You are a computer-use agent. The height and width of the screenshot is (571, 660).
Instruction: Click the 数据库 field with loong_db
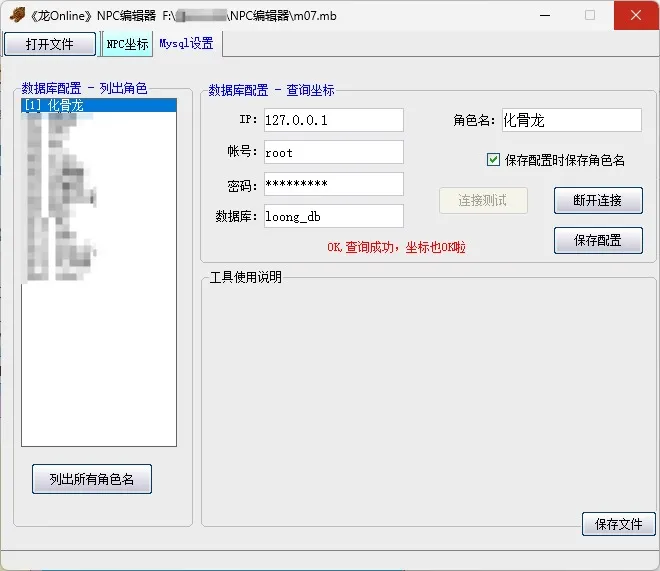333,216
